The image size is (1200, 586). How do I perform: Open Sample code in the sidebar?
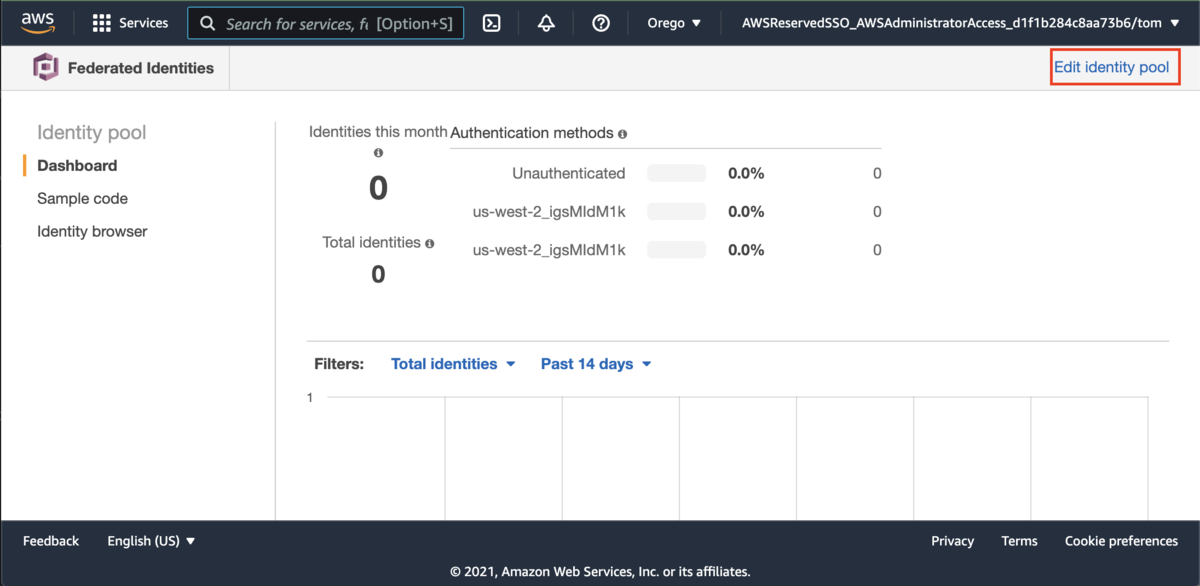click(x=82, y=199)
